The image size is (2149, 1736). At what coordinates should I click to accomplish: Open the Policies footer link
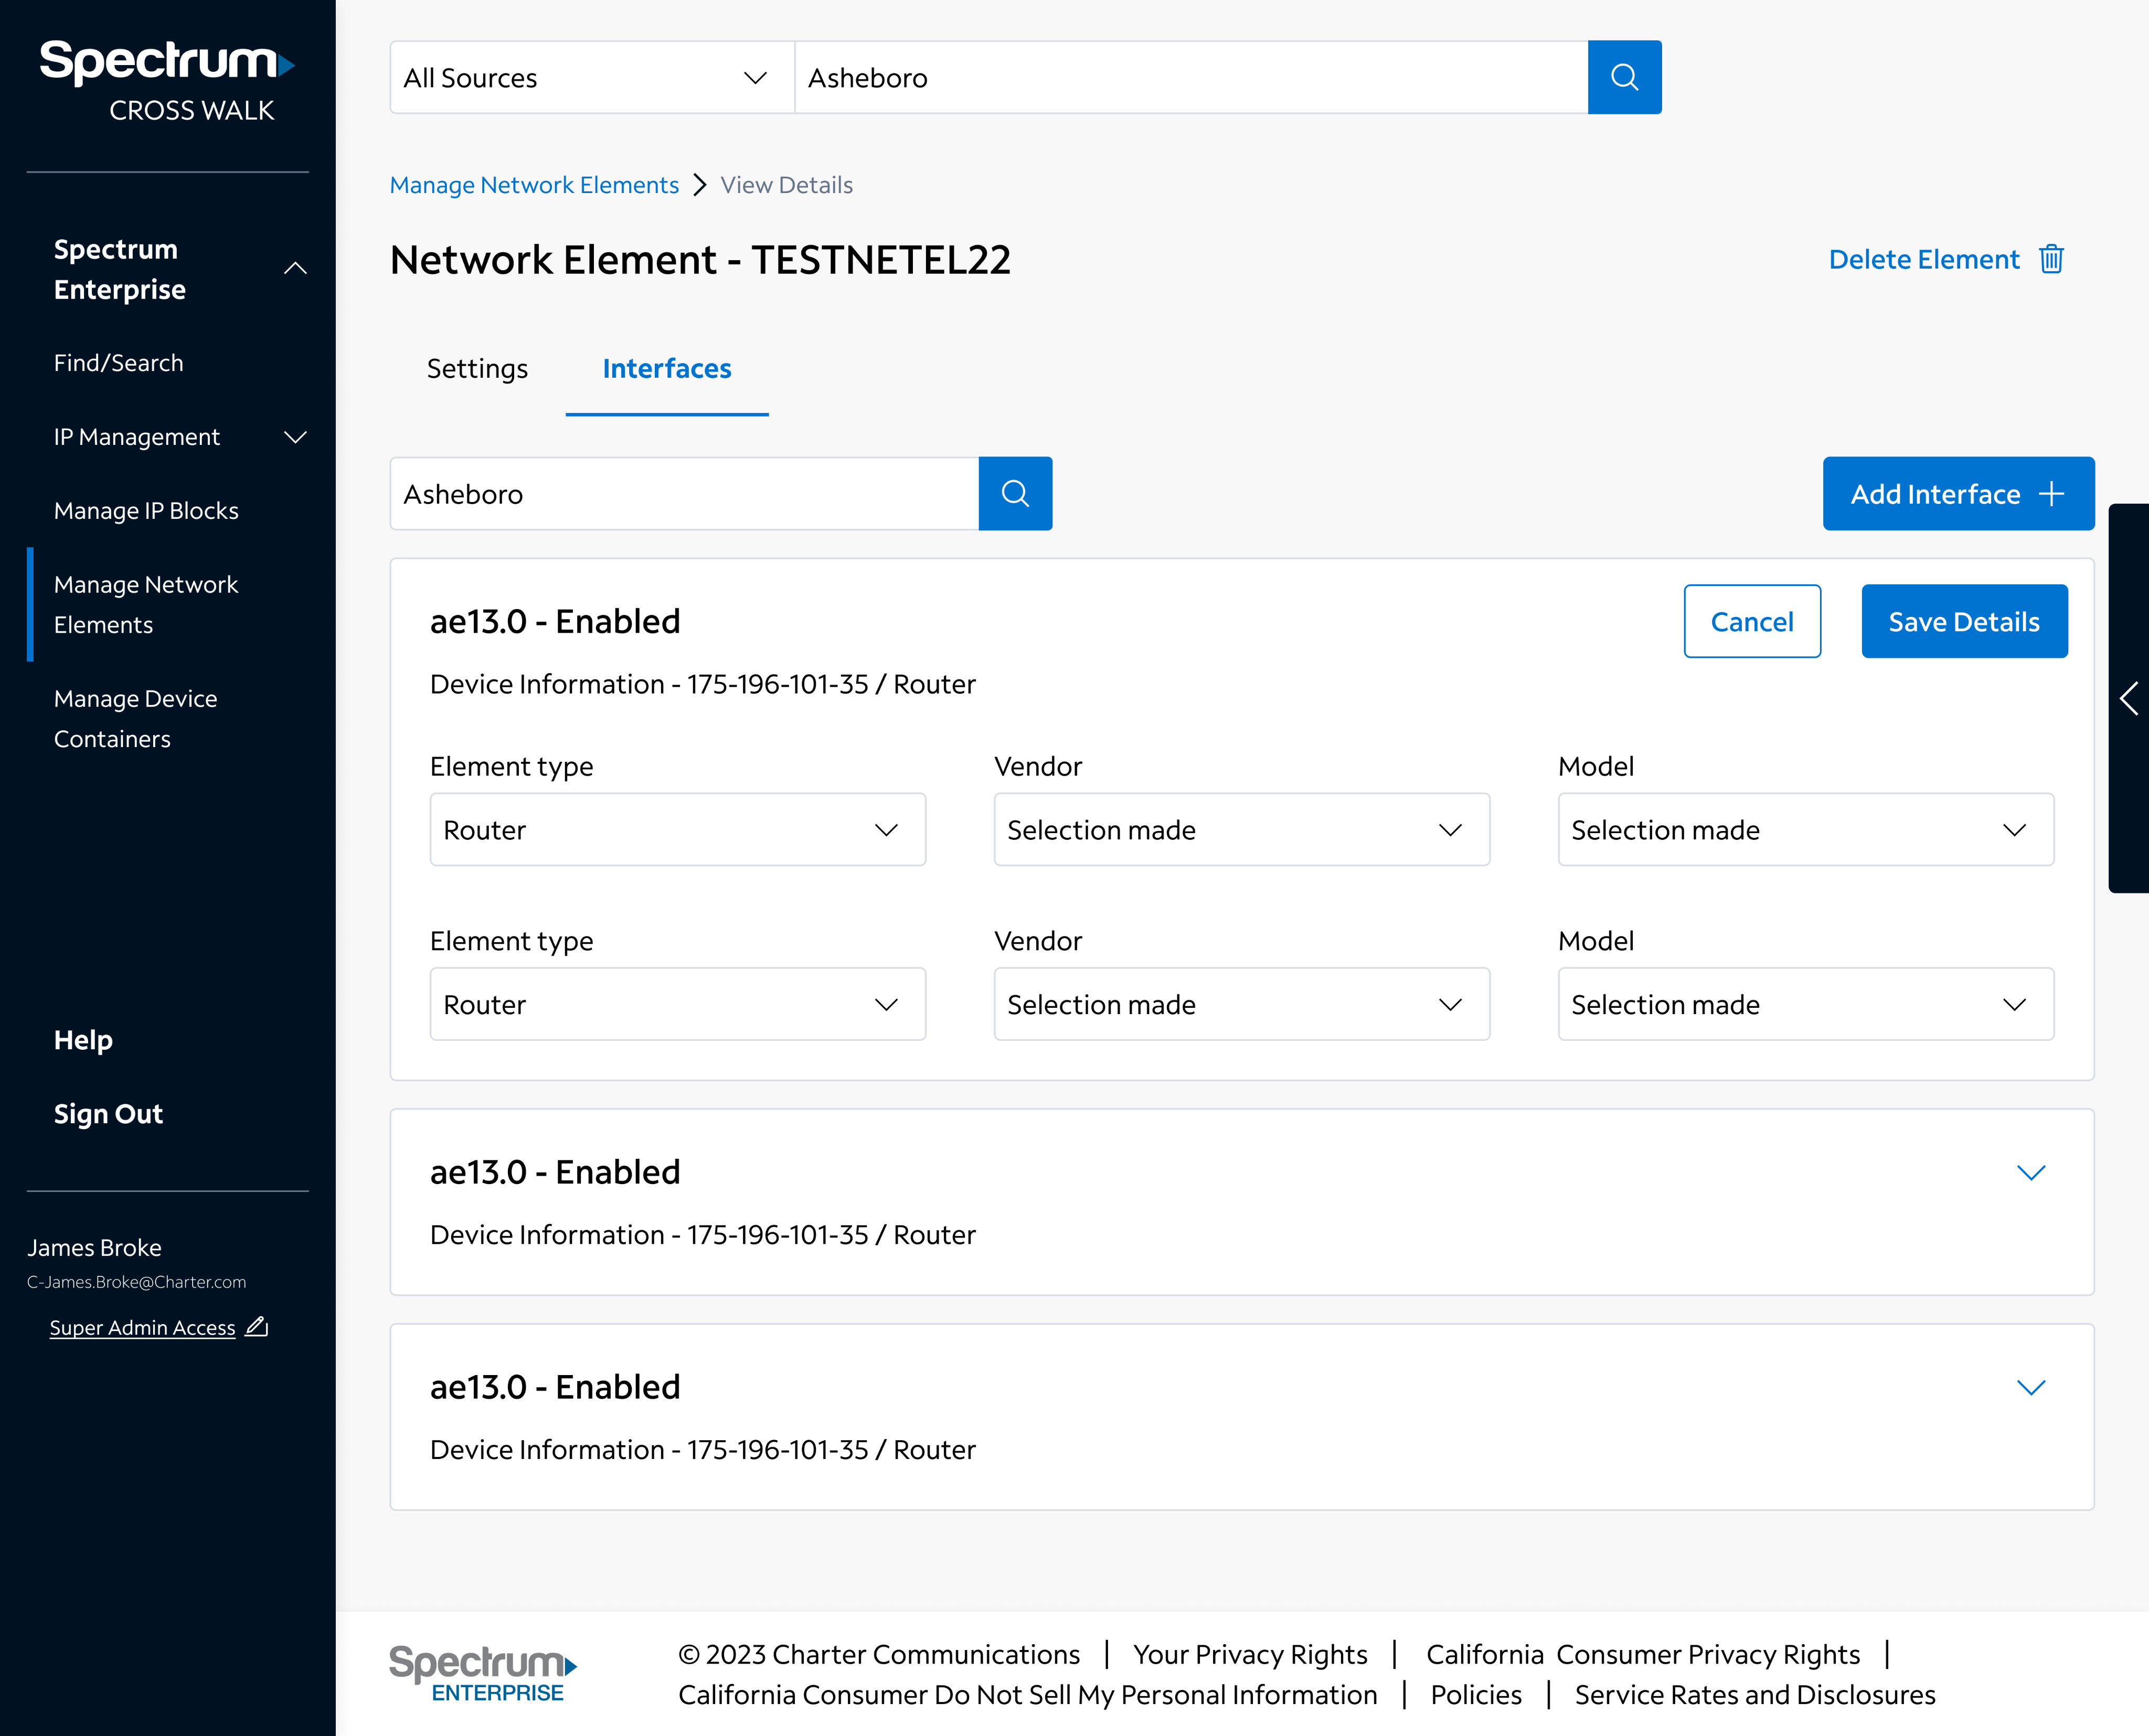point(1476,1695)
